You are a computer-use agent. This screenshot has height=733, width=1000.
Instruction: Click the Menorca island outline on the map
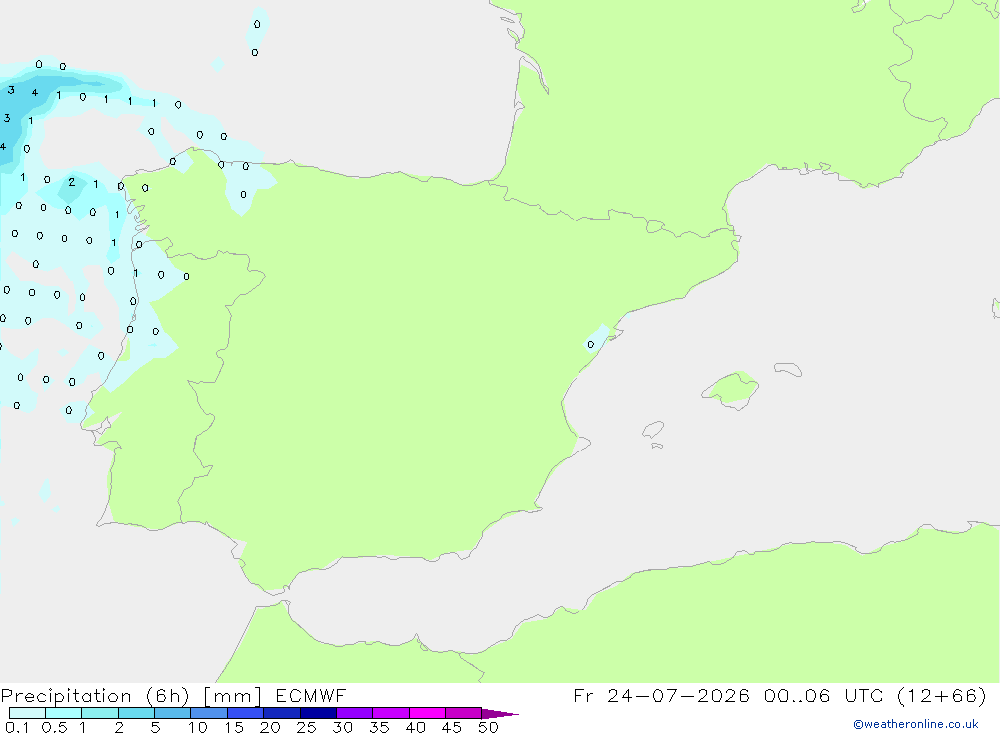point(788,369)
